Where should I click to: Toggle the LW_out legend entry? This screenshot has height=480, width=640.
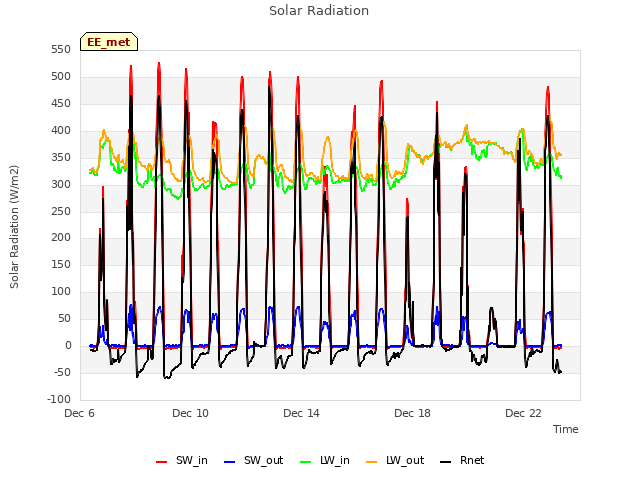395,460
